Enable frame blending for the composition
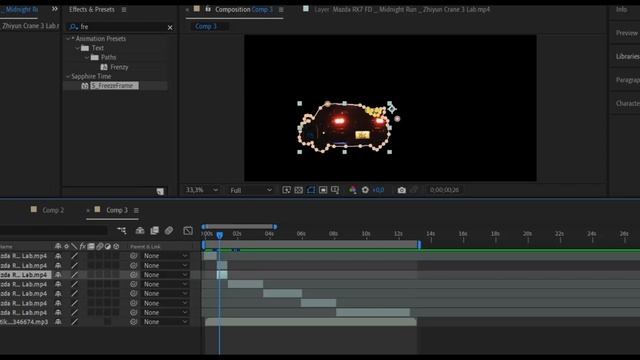The height and width of the screenshot is (360, 640). point(154,231)
